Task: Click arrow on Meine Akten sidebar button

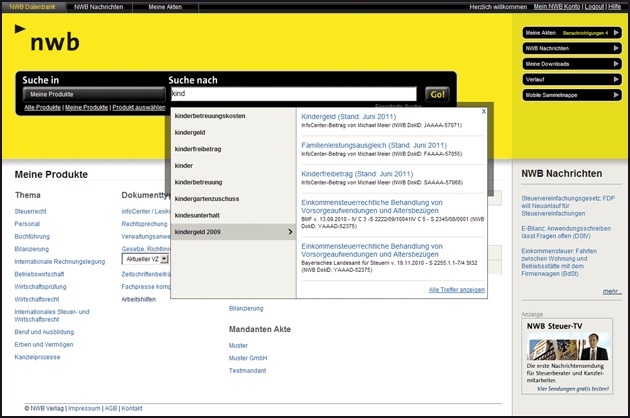Action: 615,32
